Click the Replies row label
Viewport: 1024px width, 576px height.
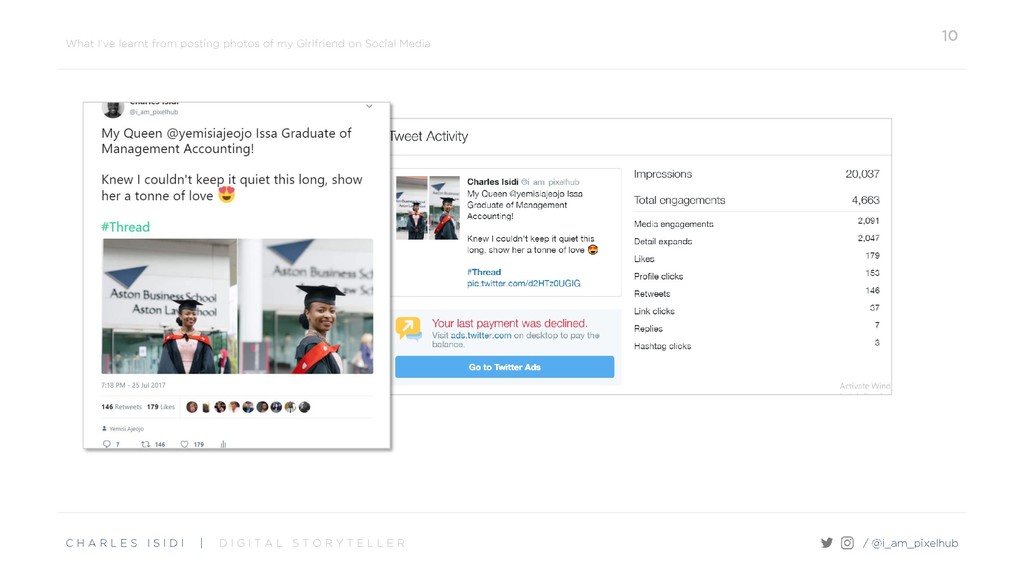(x=648, y=328)
